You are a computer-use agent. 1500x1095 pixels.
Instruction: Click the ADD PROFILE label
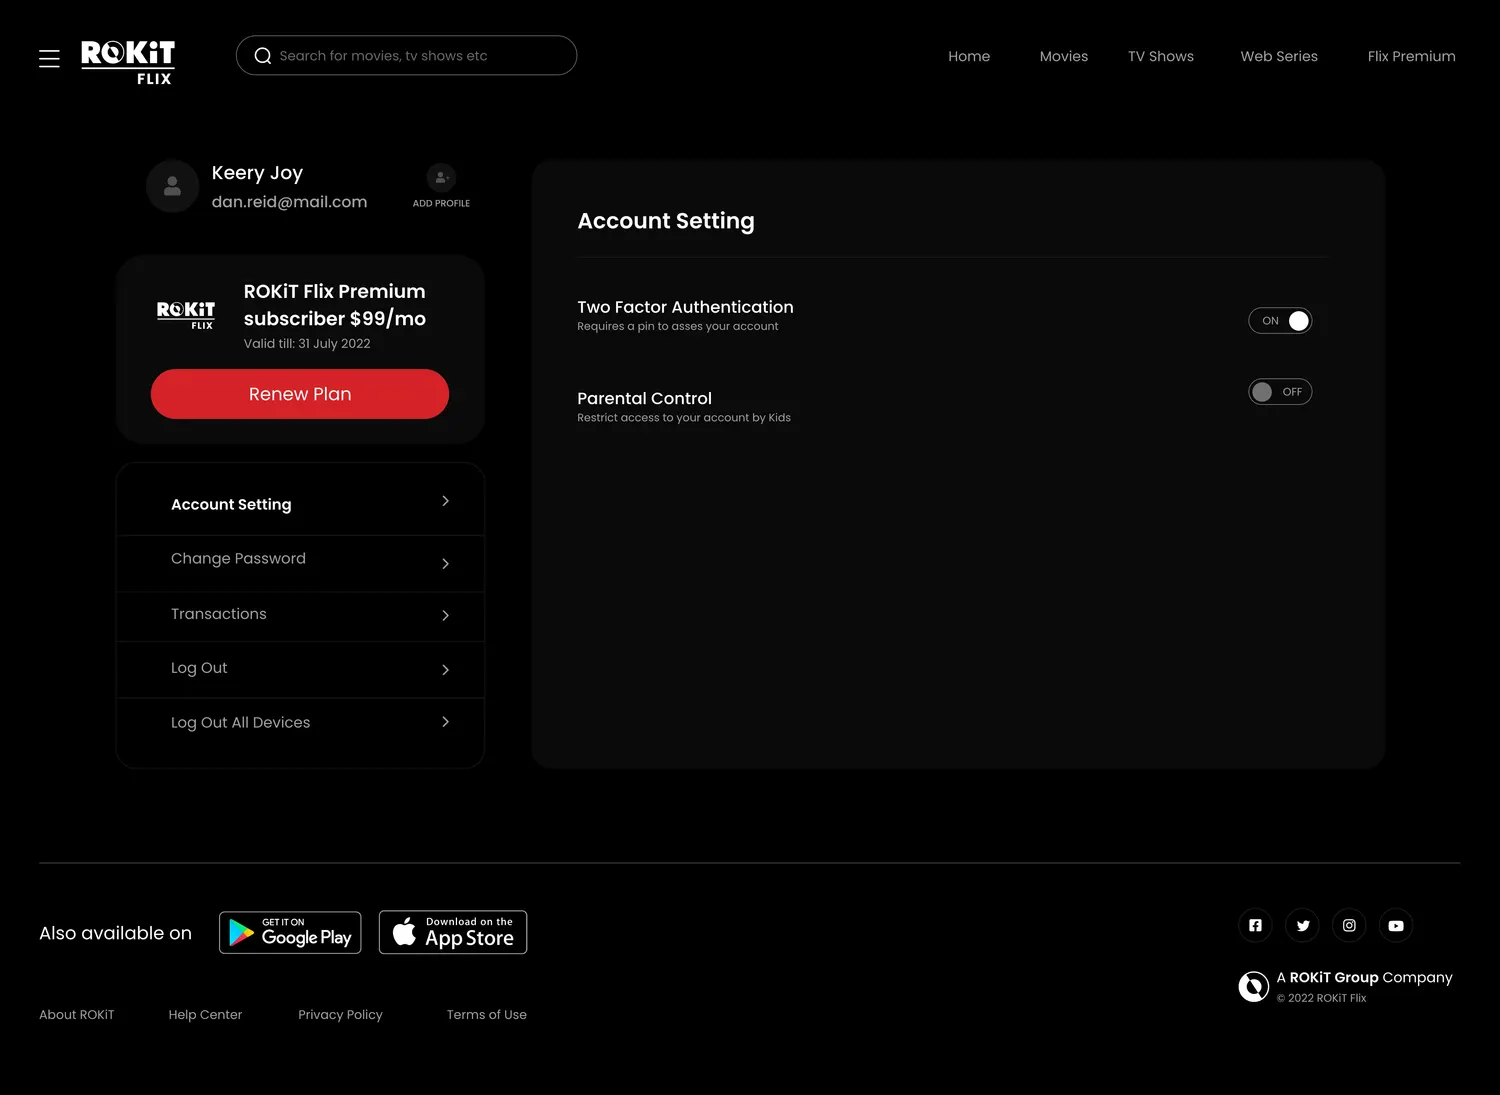(x=441, y=204)
